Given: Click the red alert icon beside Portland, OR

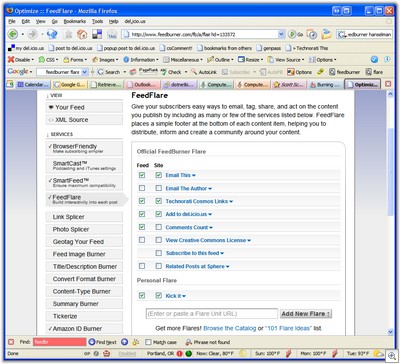Looking at the screenshot, I should (x=179, y=353).
